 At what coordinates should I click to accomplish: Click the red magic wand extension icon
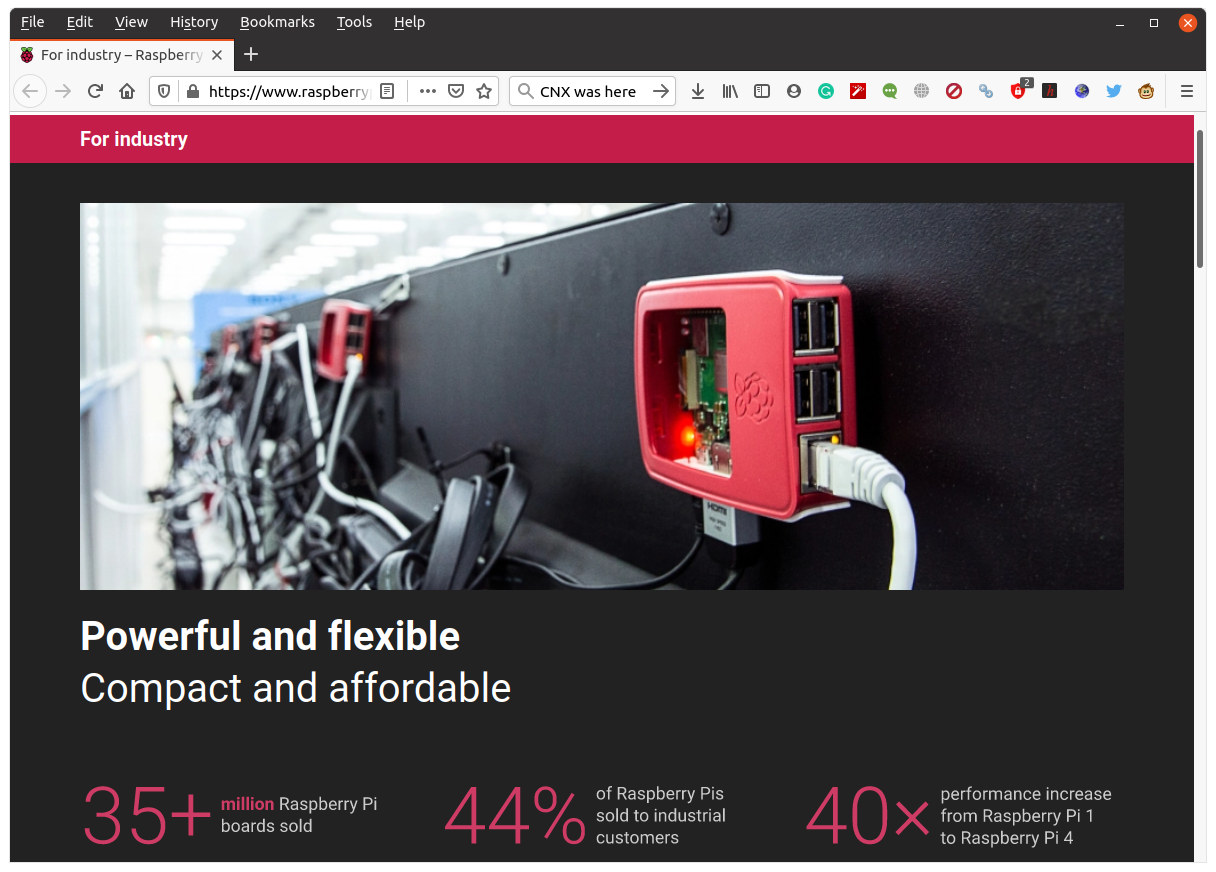pyautogui.click(x=858, y=91)
